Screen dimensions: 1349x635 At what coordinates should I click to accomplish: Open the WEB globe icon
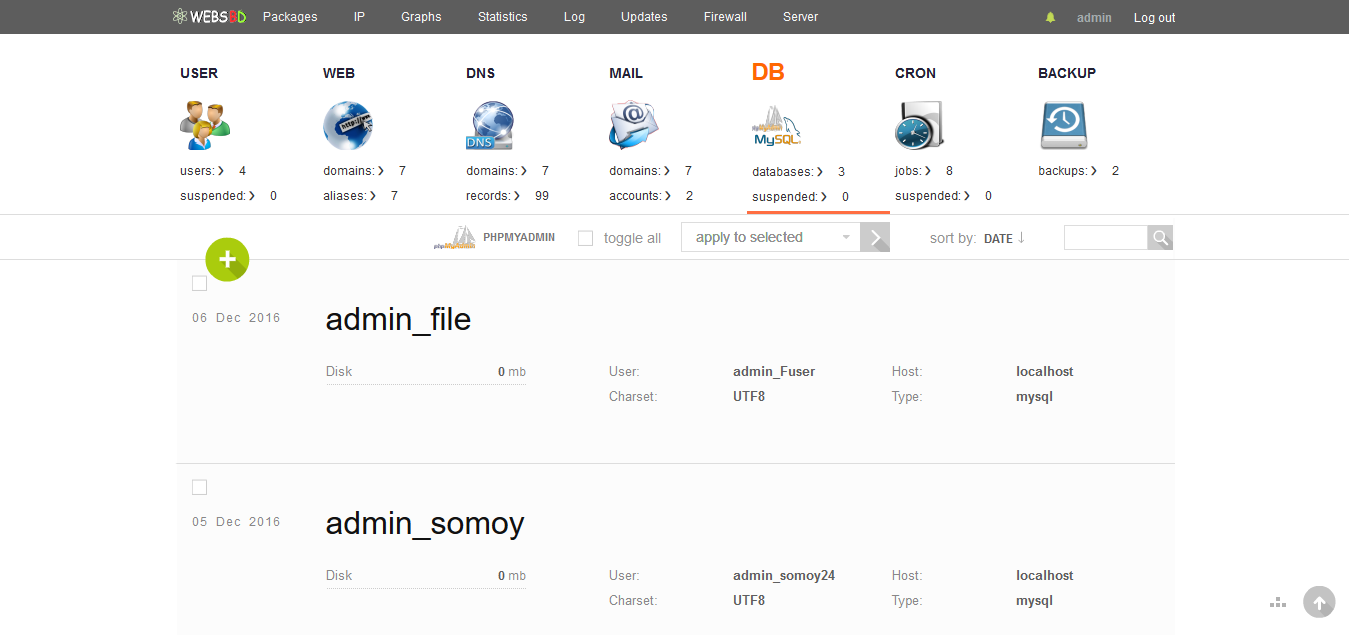[347, 126]
